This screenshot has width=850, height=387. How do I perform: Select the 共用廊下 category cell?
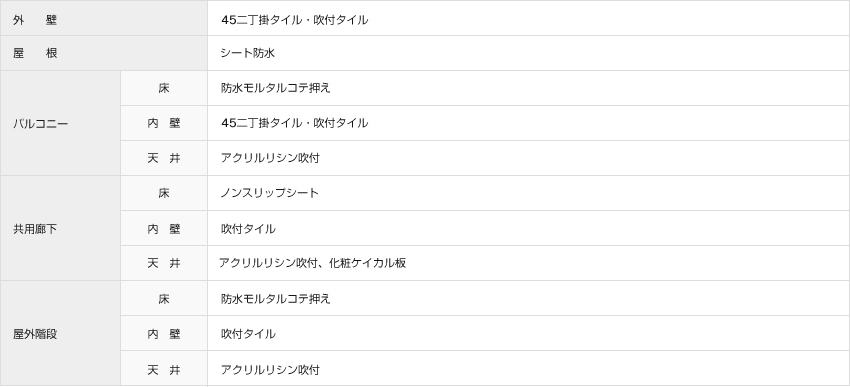coord(60,228)
